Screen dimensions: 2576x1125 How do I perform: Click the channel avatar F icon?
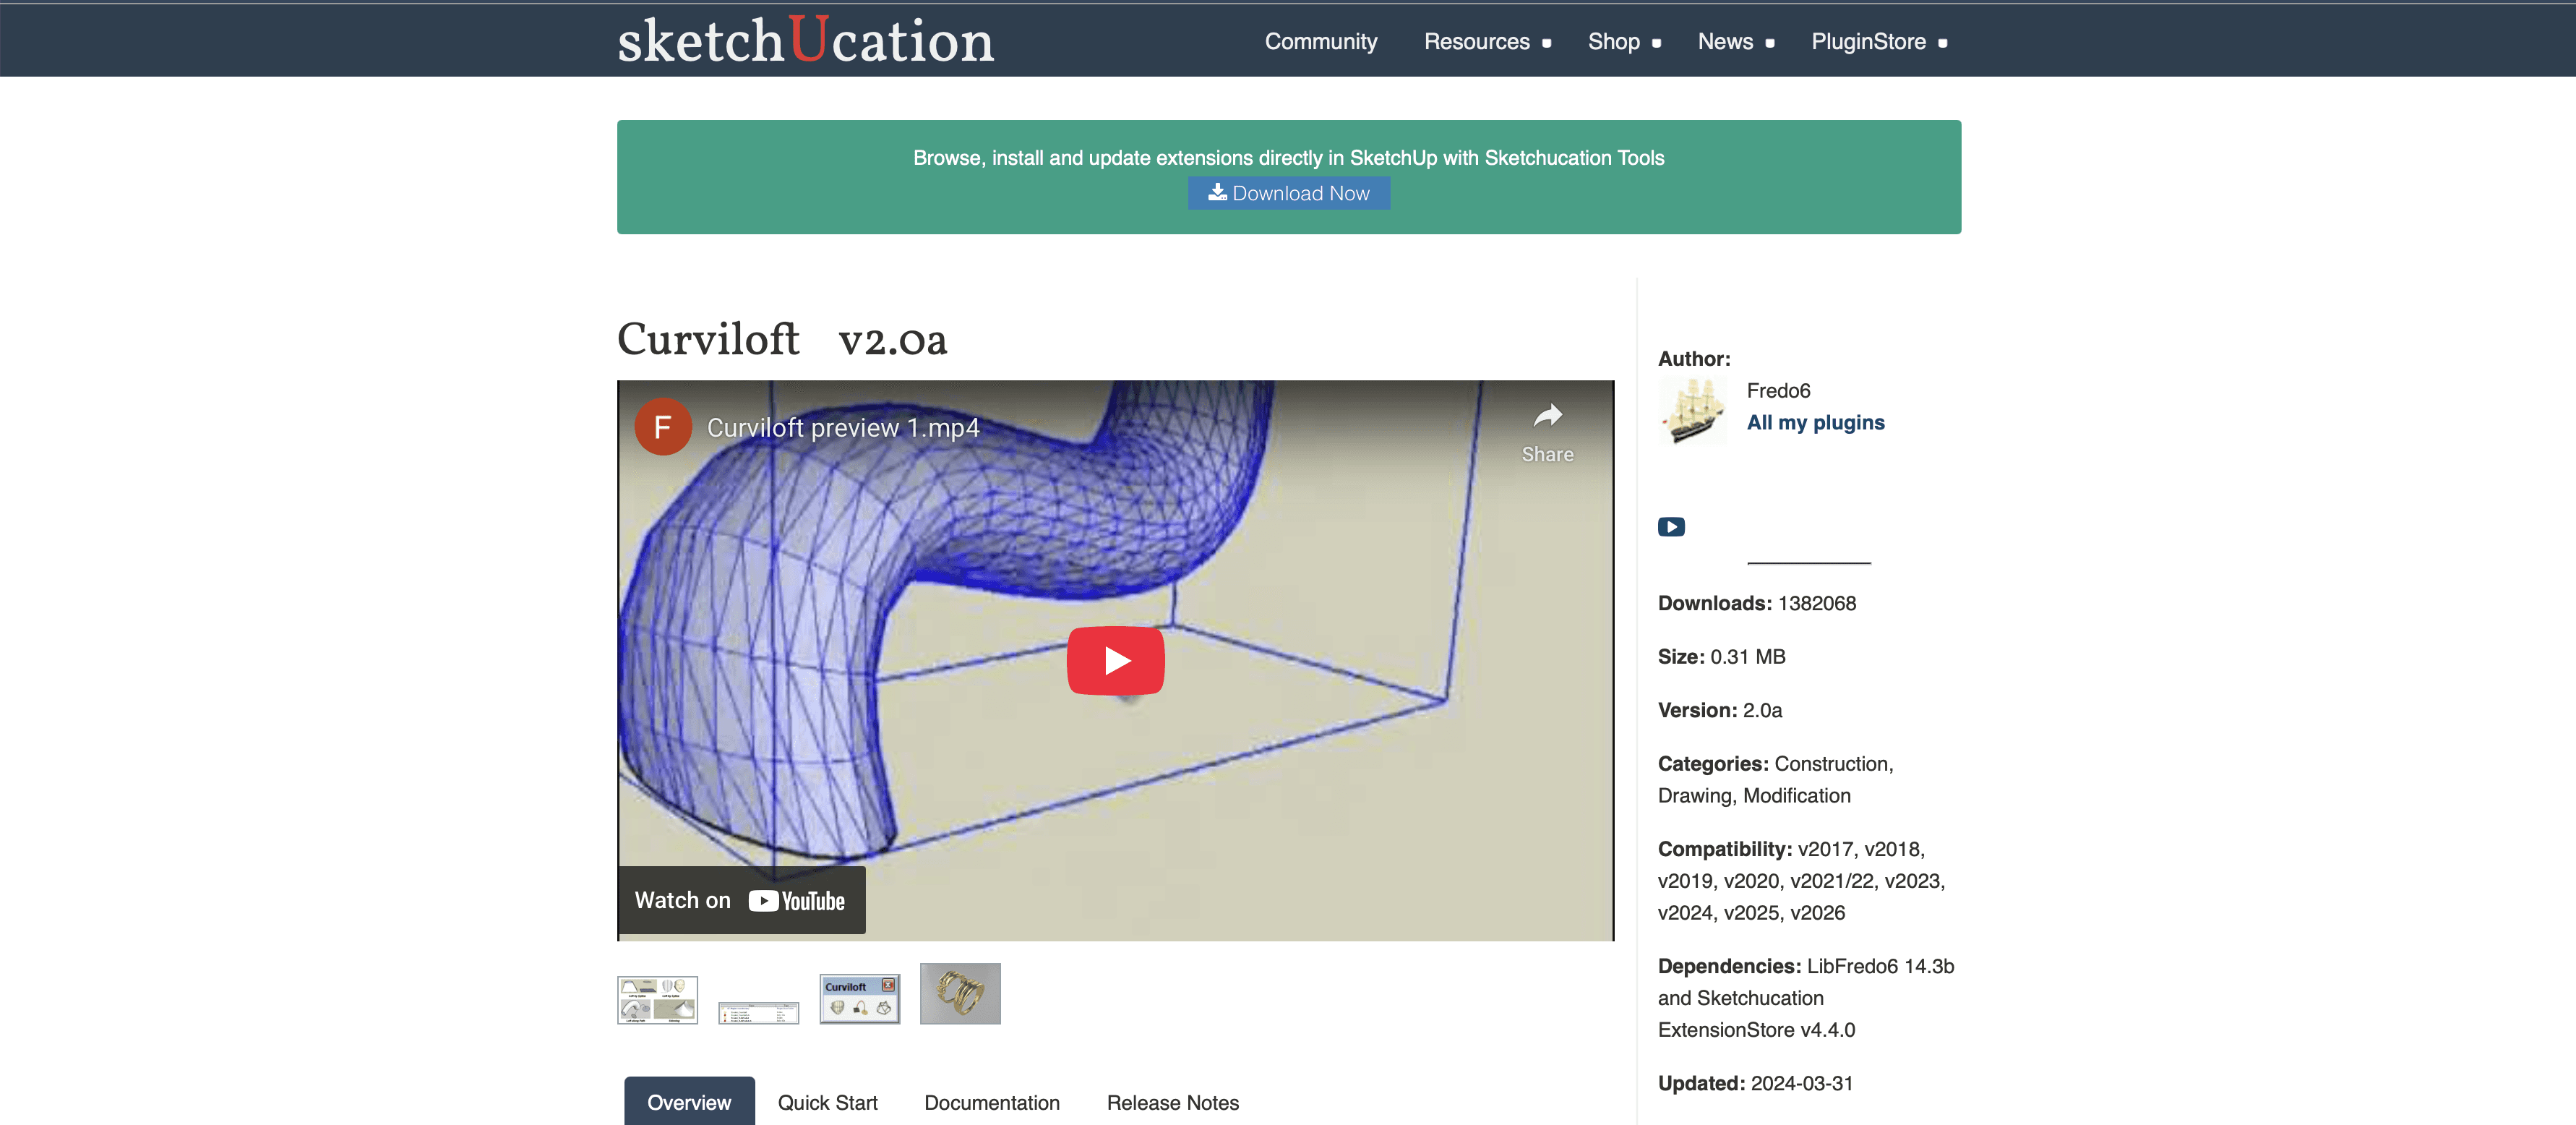[662, 427]
